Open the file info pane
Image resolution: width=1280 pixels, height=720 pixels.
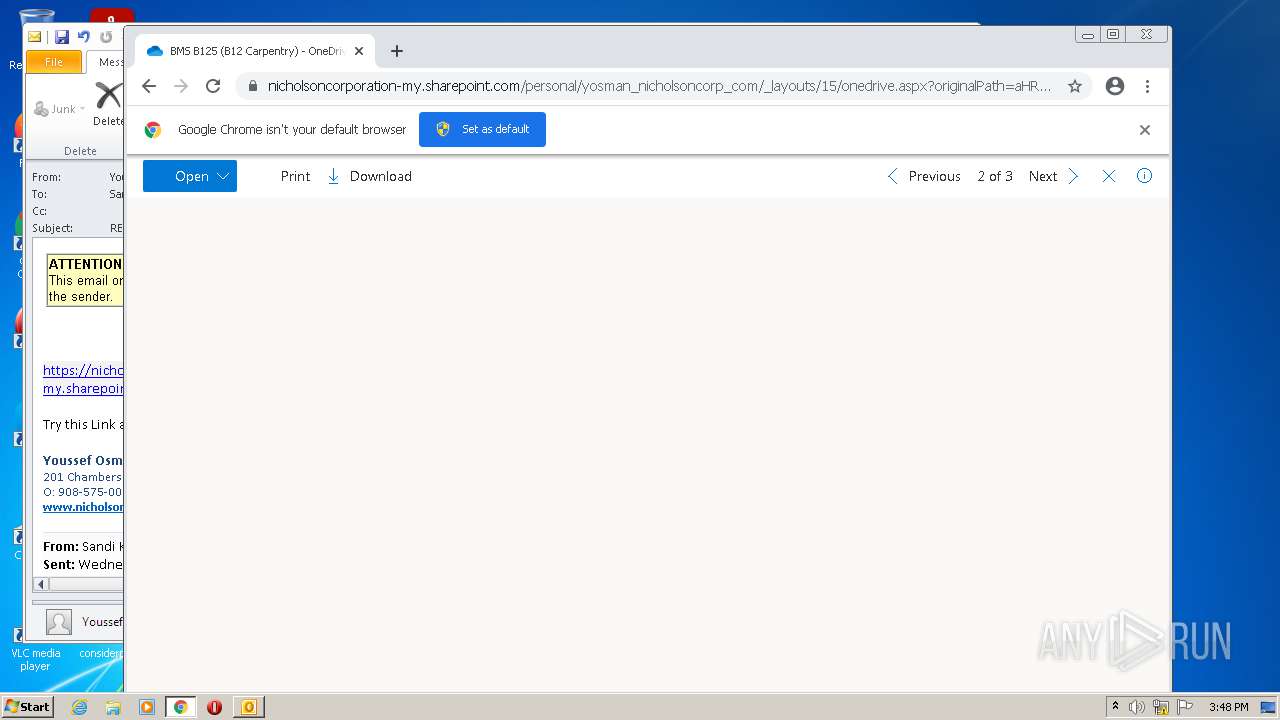1145,176
